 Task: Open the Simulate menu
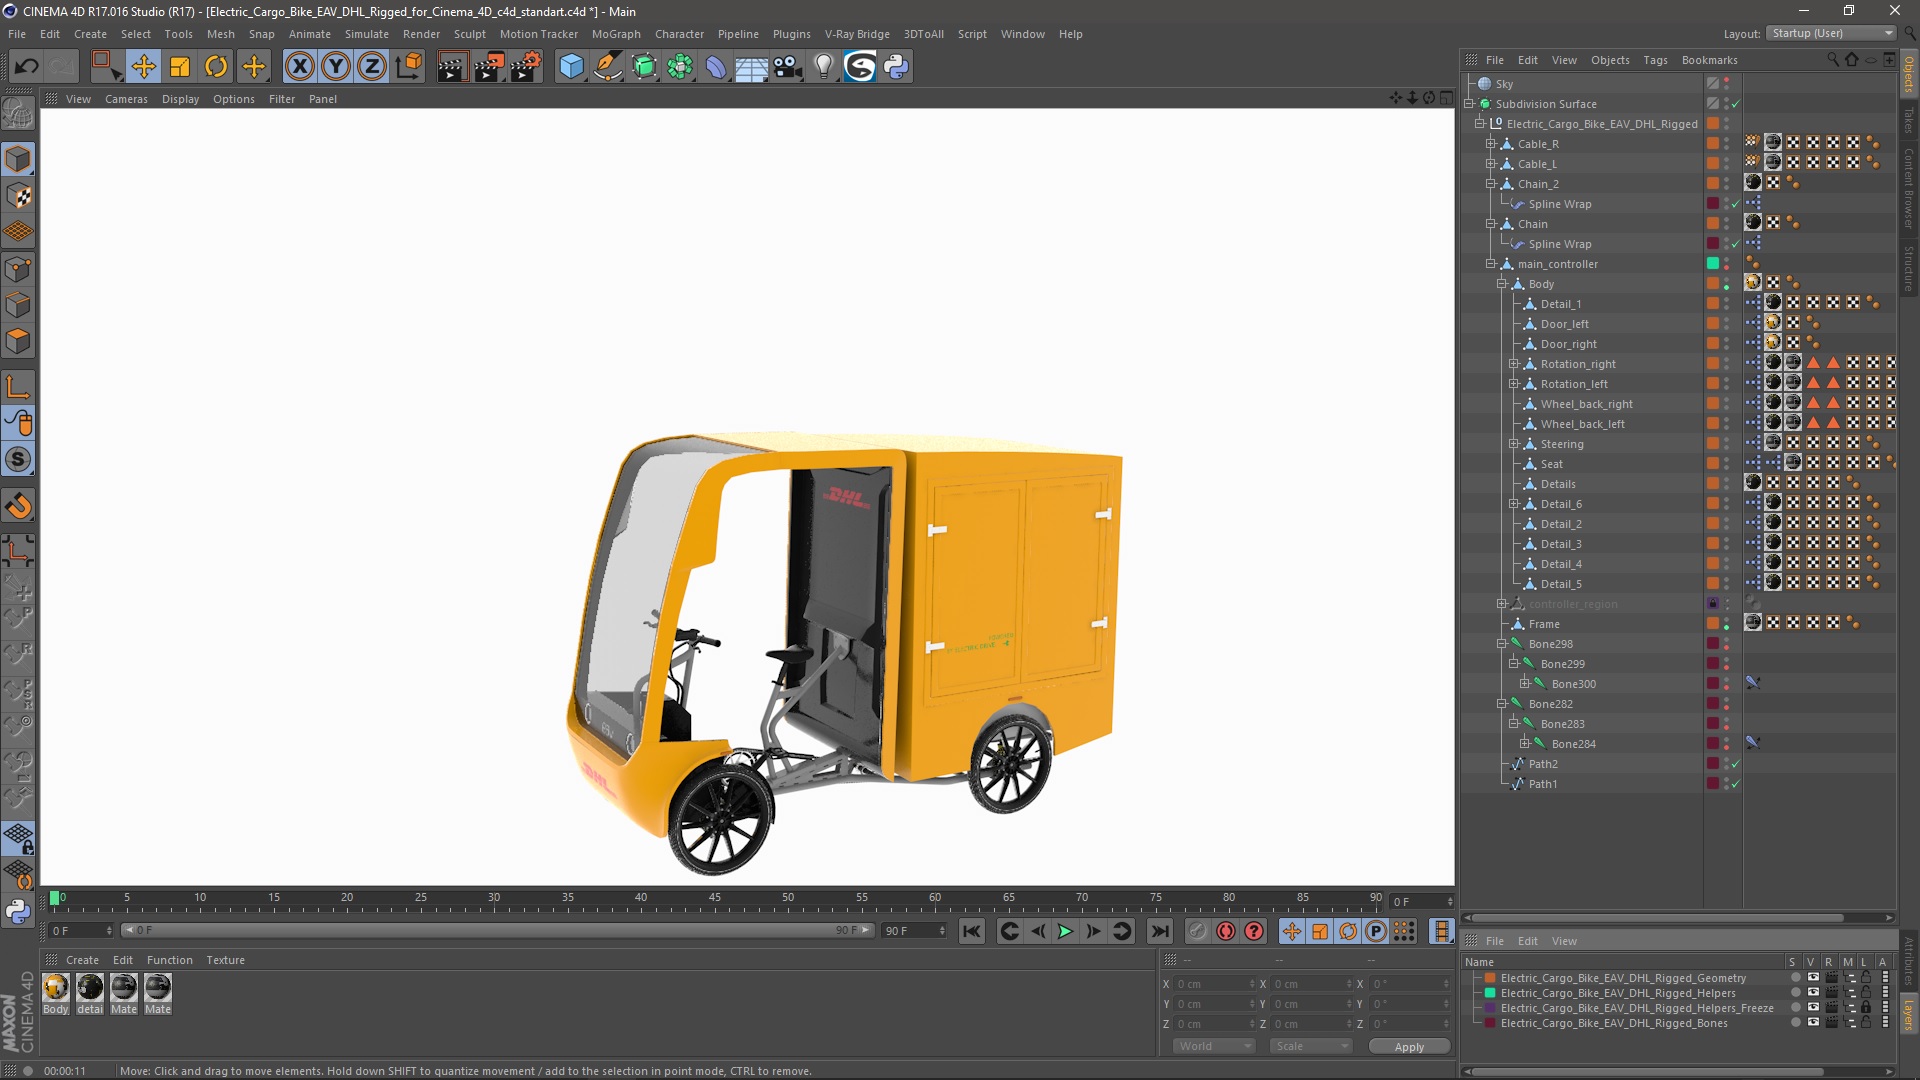click(x=367, y=34)
